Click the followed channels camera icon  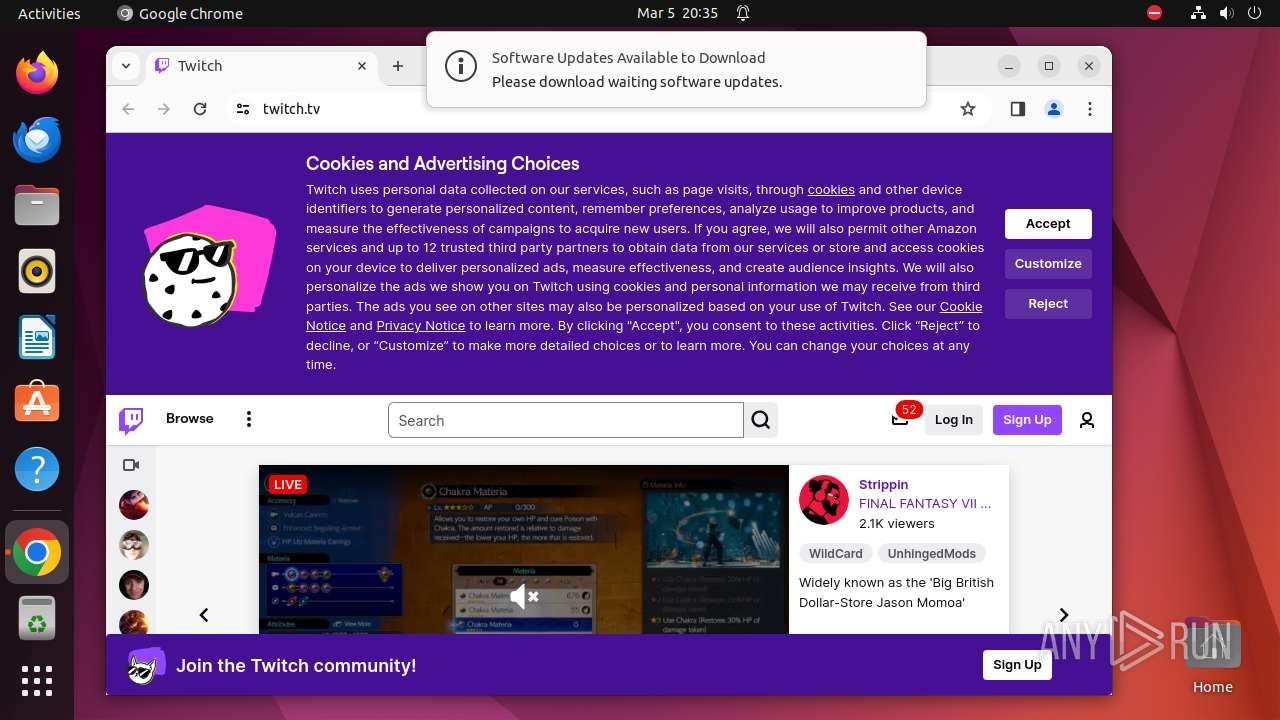coord(131,465)
